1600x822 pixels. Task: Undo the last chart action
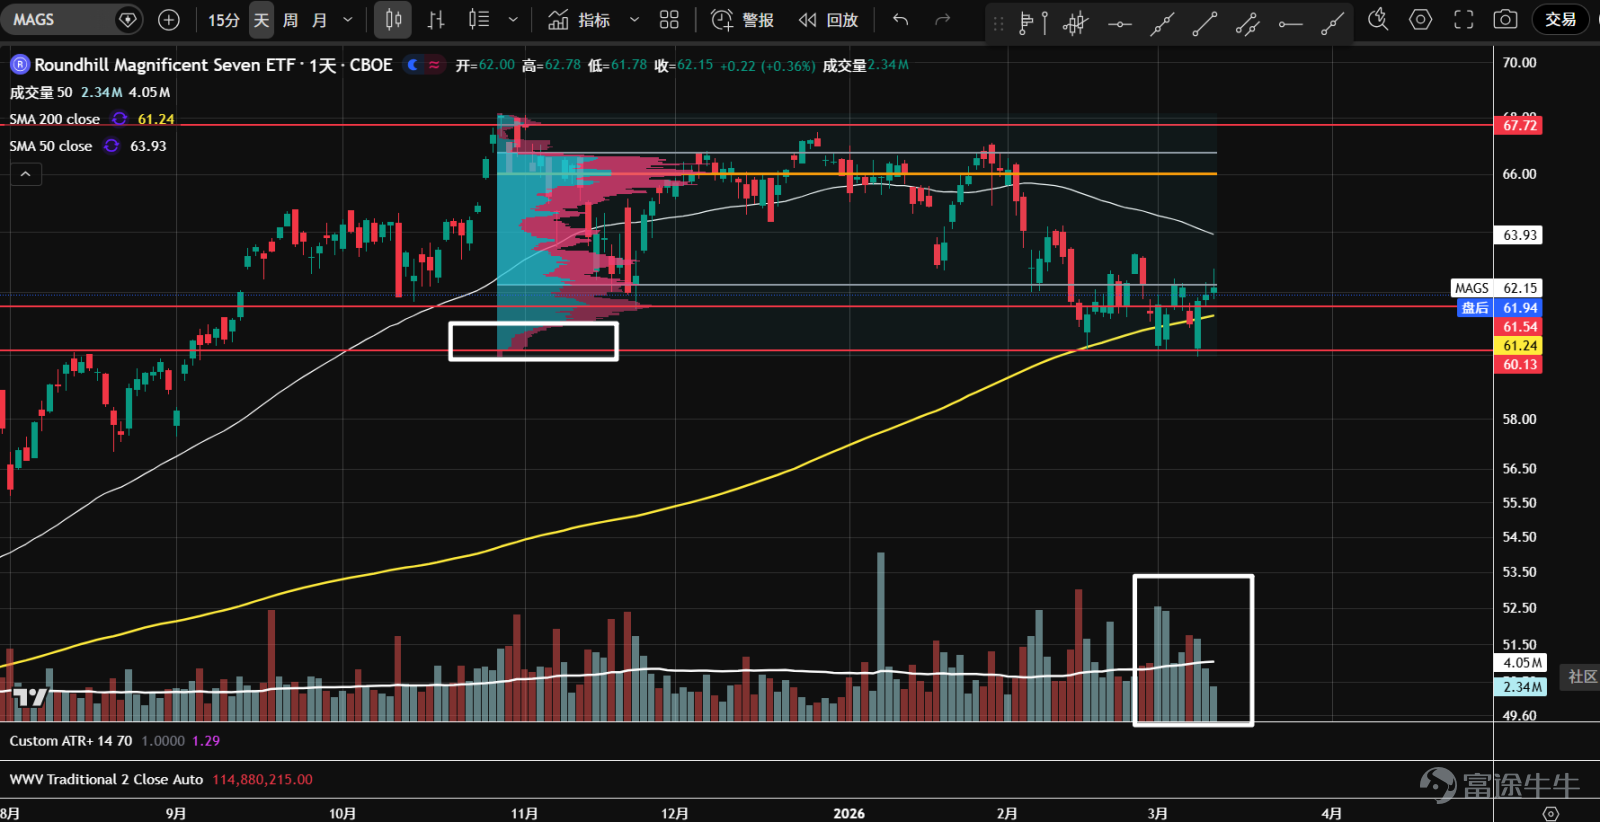point(900,19)
